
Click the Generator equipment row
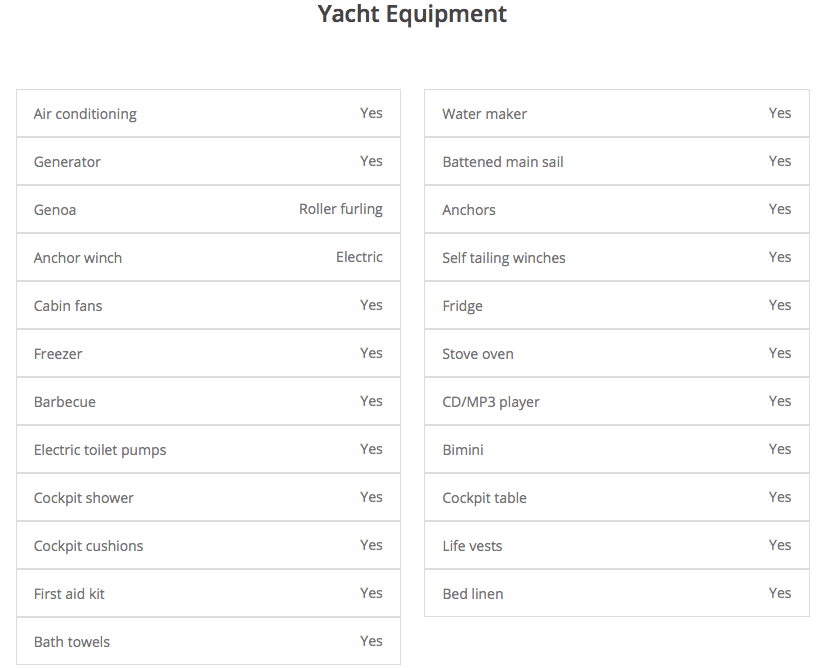pos(67,162)
